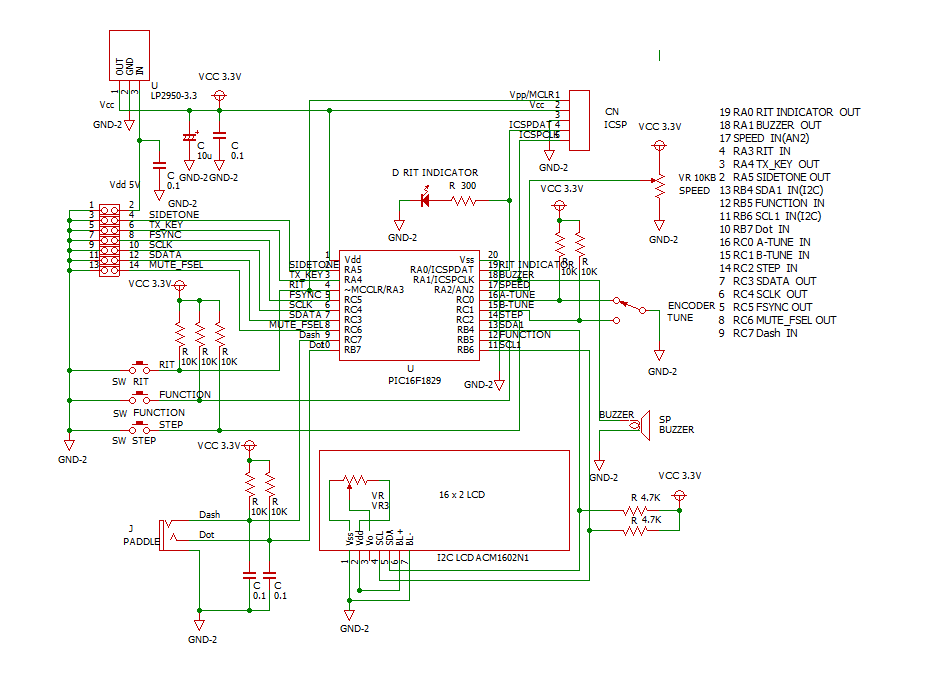Select the '15 RC1 B-TUNE IN' line

pos(765,255)
